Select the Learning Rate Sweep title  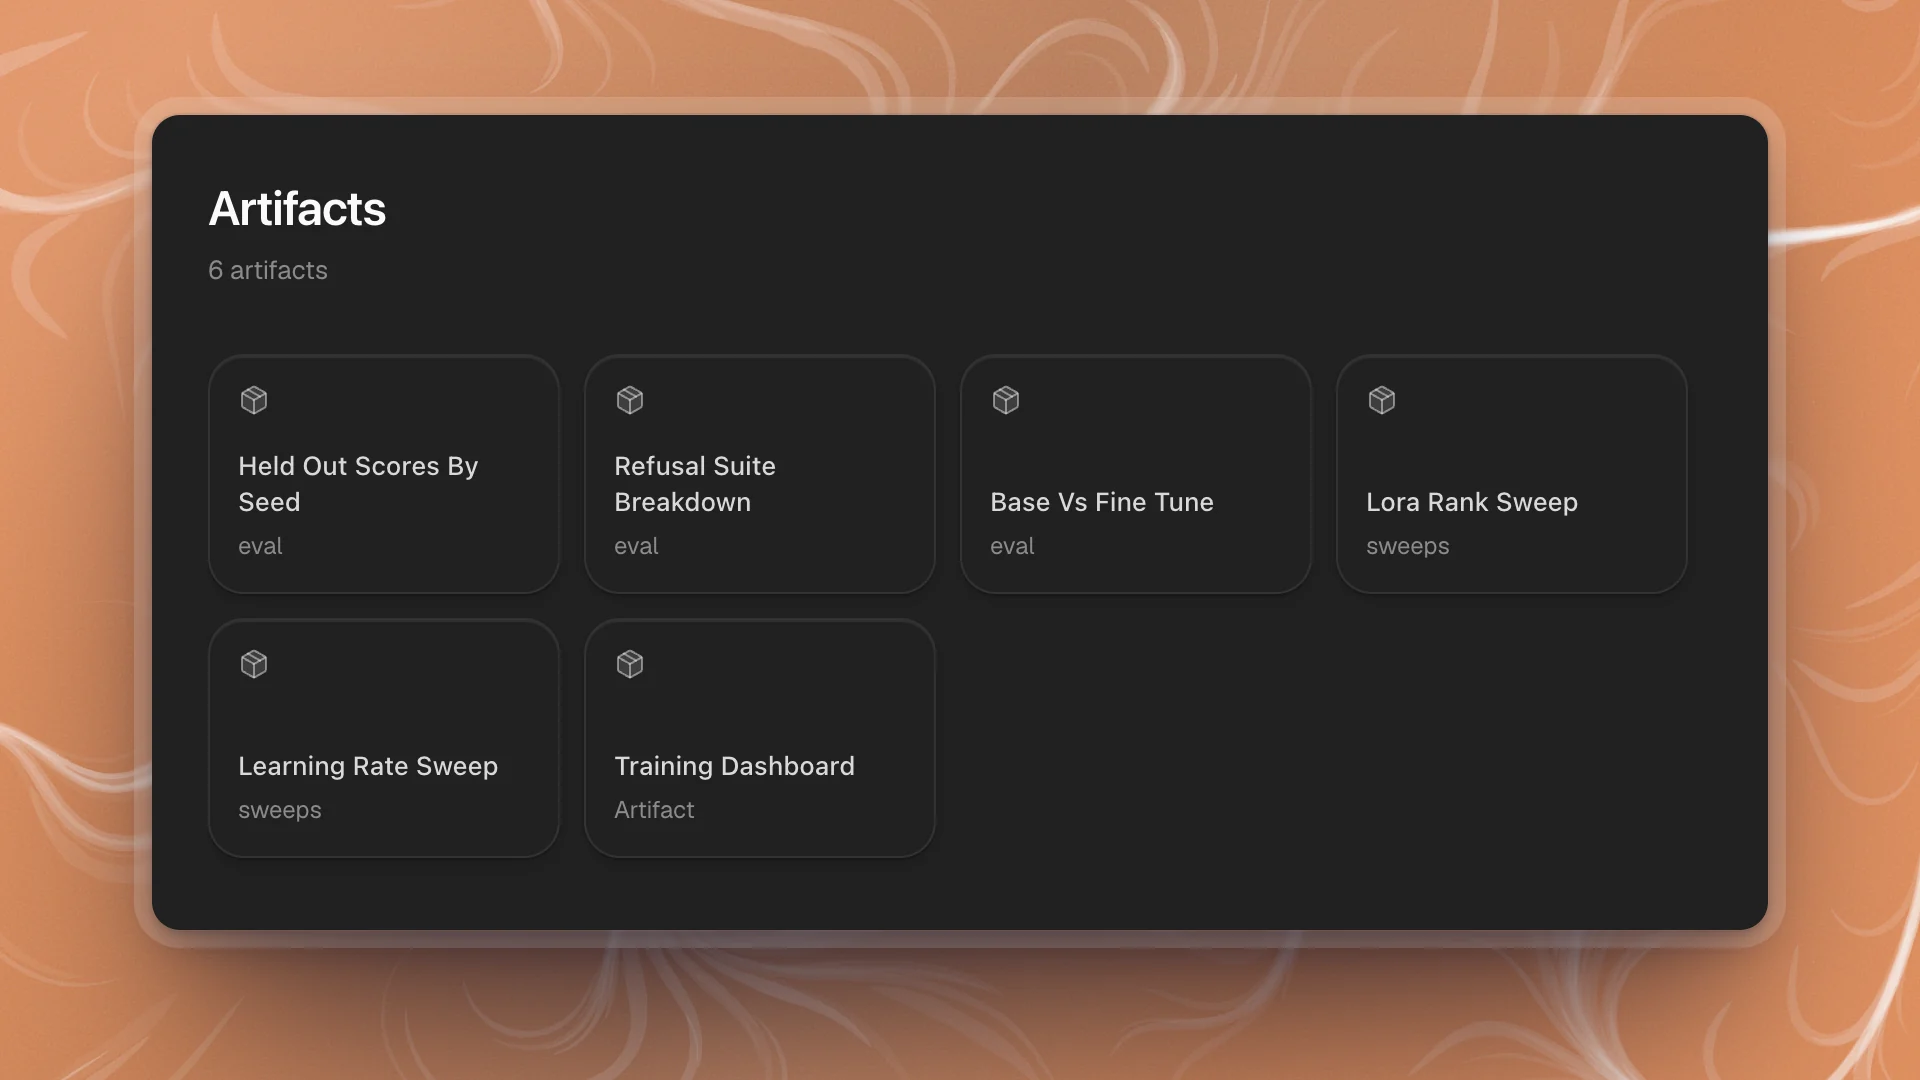(x=368, y=766)
